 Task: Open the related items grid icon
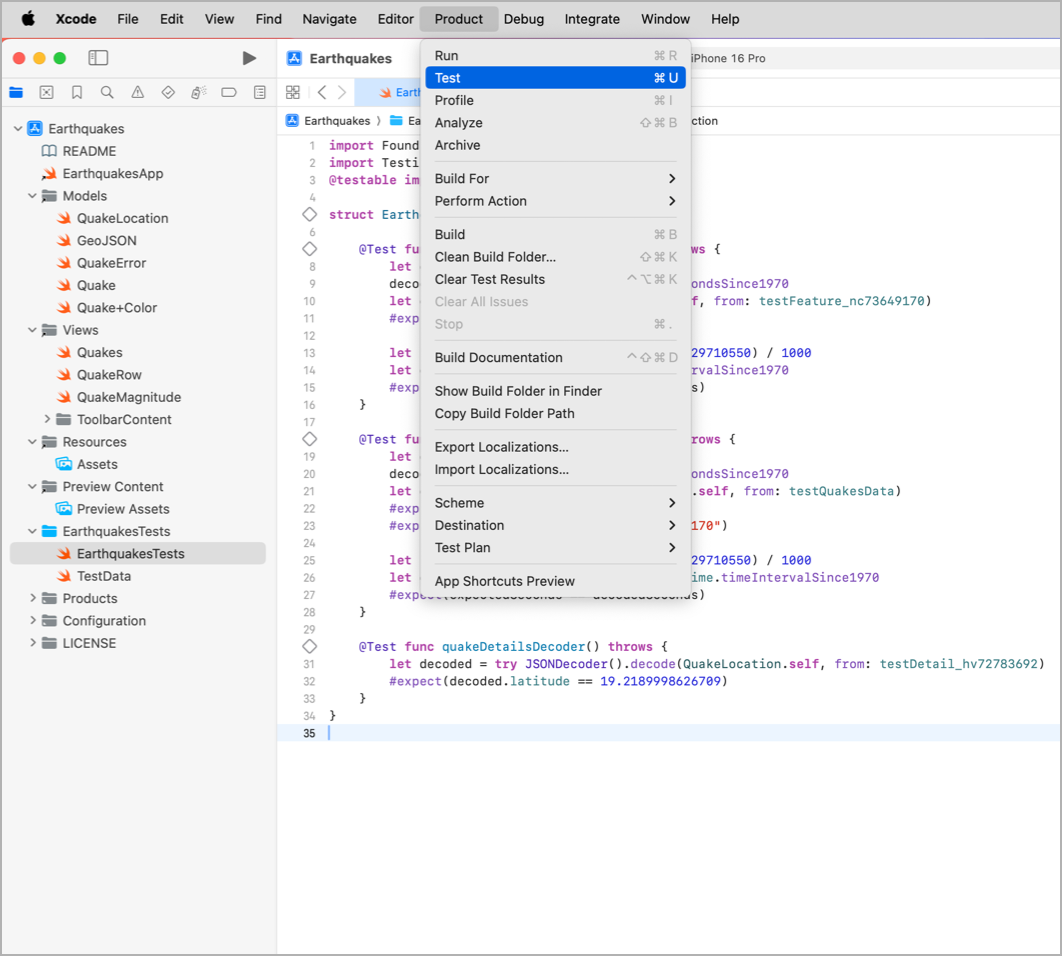coord(293,92)
